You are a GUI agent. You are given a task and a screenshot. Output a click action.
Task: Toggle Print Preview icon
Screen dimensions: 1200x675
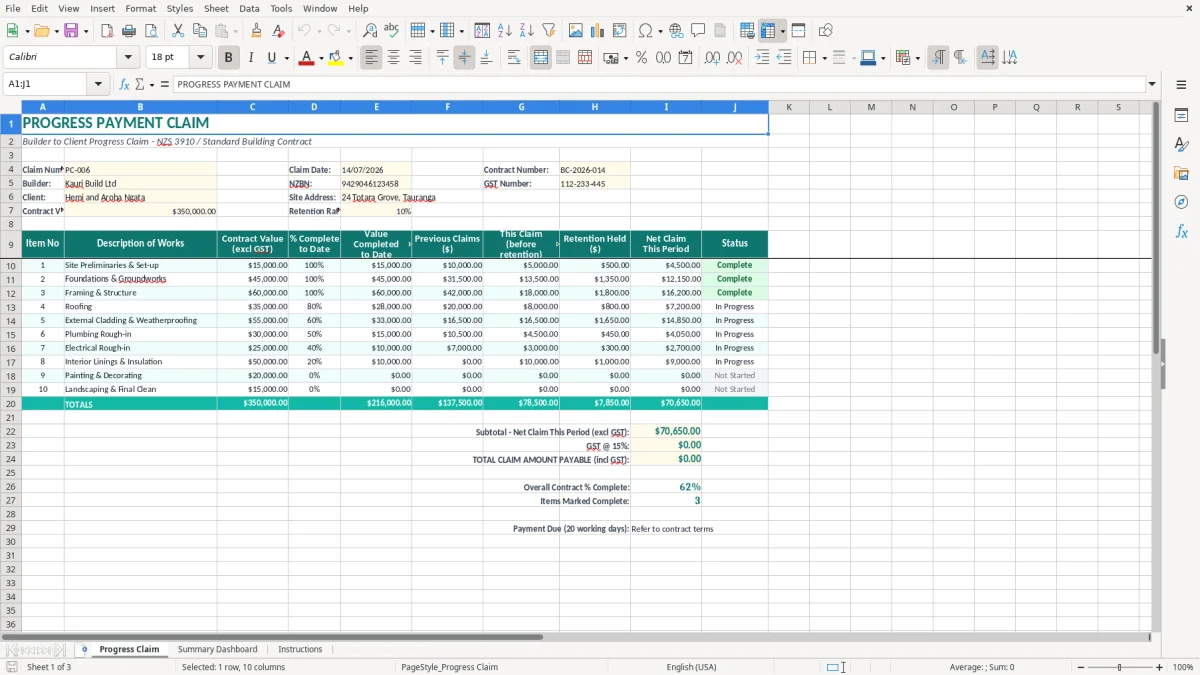pyautogui.click(x=151, y=31)
